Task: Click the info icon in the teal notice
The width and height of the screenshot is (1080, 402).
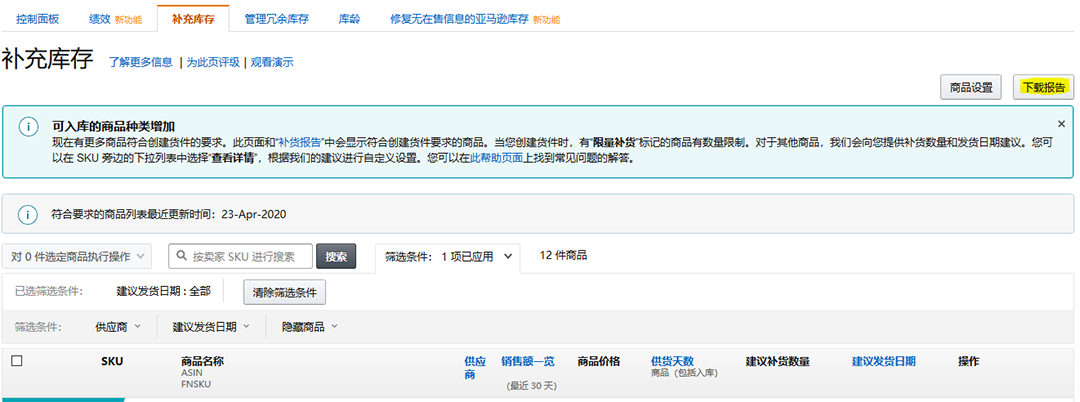Action: pyautogui.click(x=28, y=127)
